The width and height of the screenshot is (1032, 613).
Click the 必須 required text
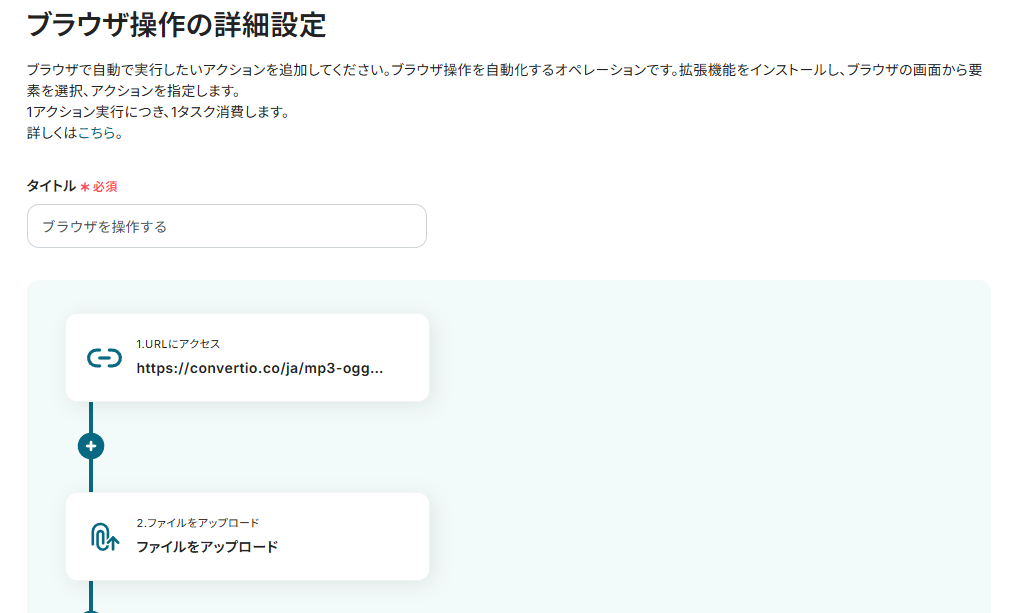click(106, 187)
